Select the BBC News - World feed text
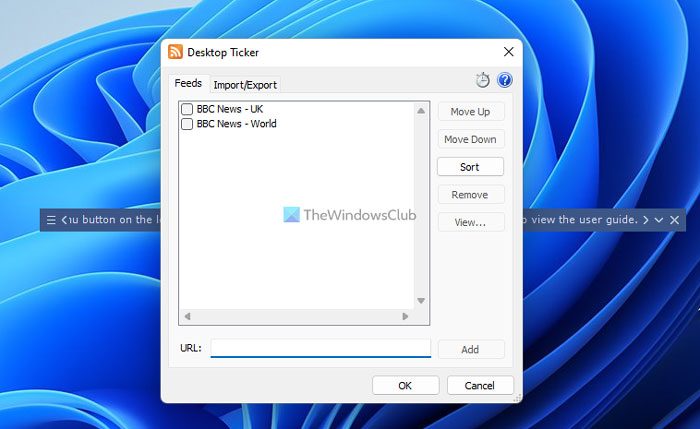The image size is (700, 429). (237, 124)
